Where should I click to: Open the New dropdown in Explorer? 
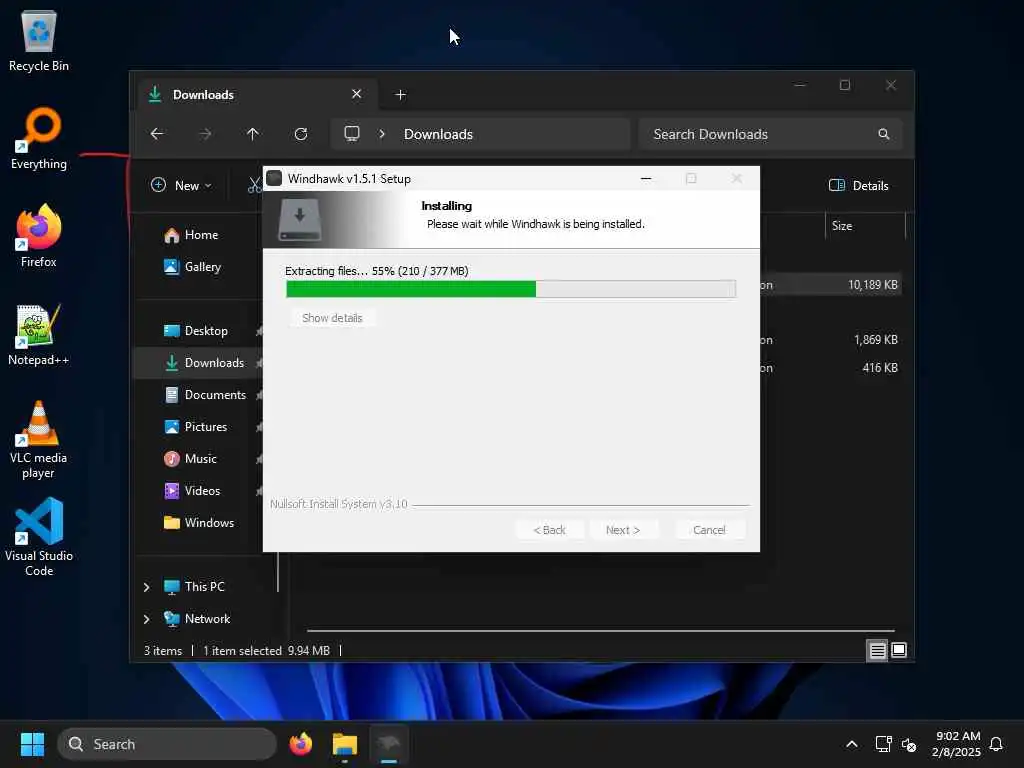pos(181,185)
